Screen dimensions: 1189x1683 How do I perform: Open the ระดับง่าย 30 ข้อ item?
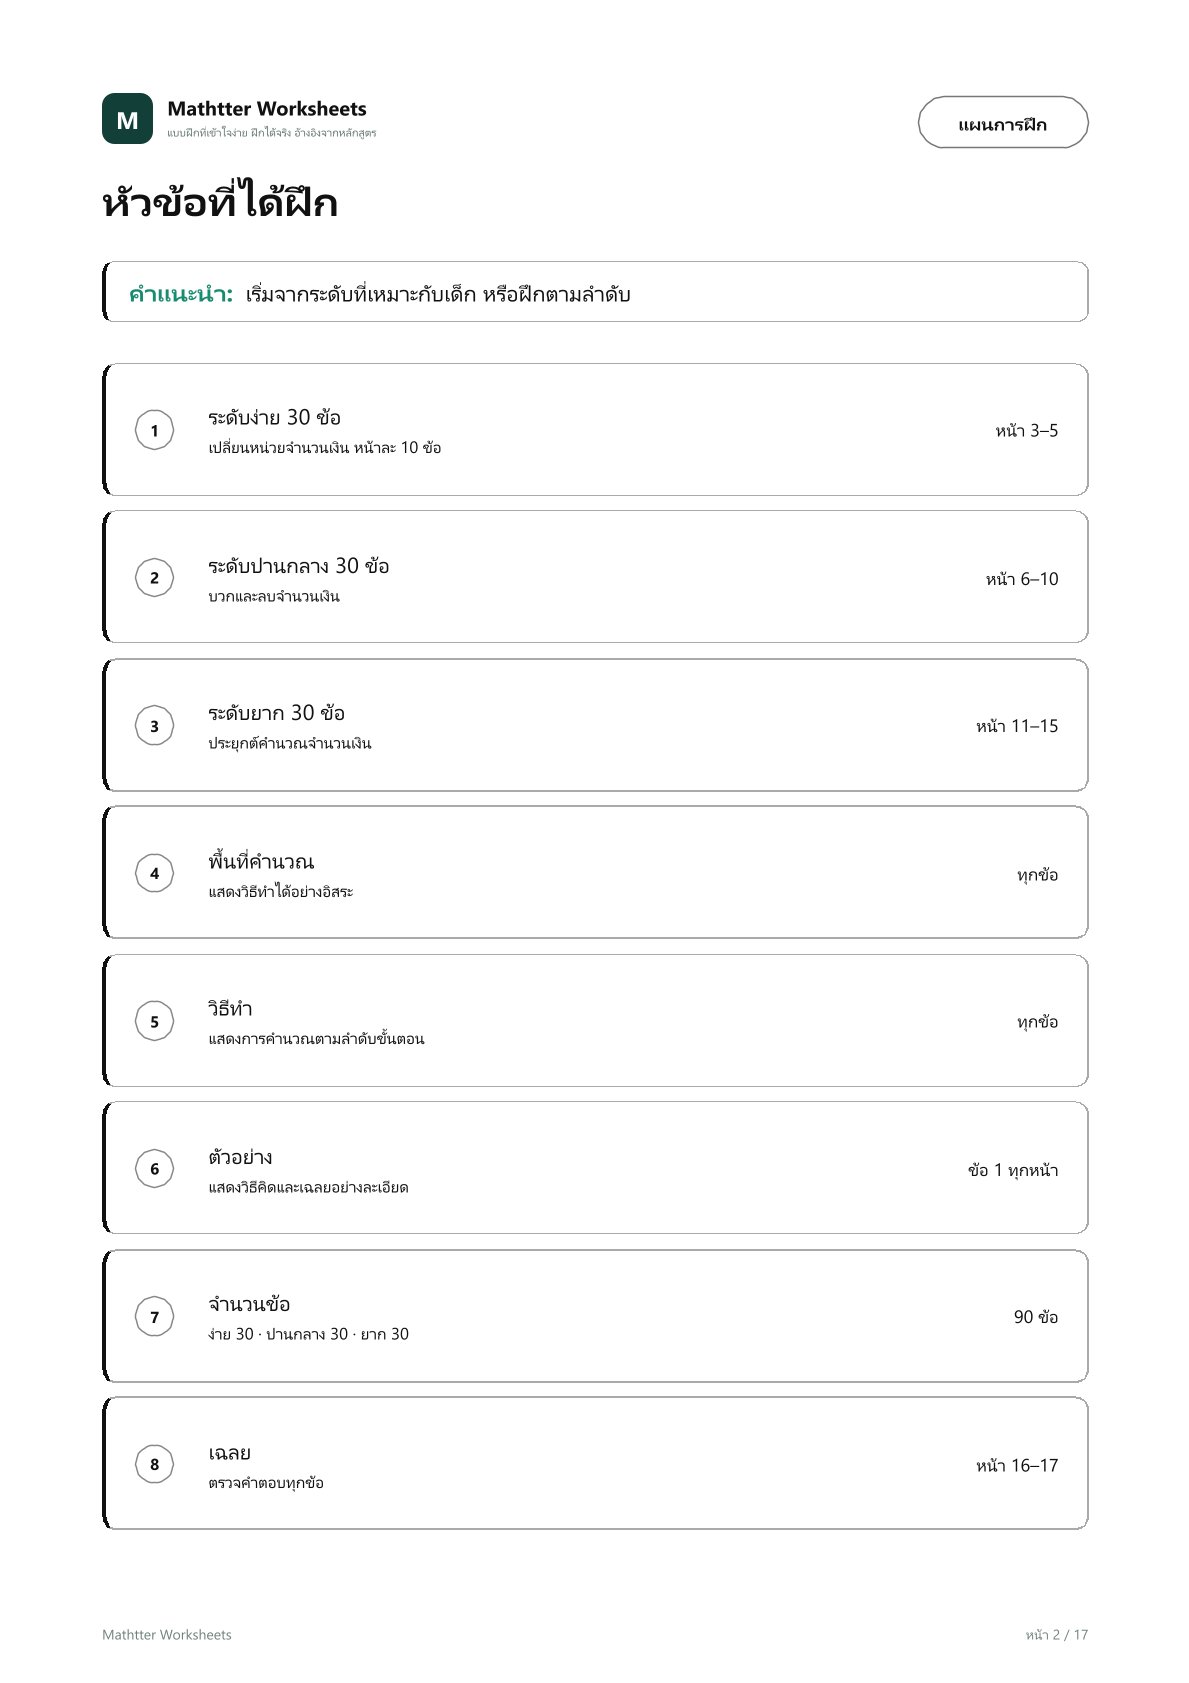[595, 430]
